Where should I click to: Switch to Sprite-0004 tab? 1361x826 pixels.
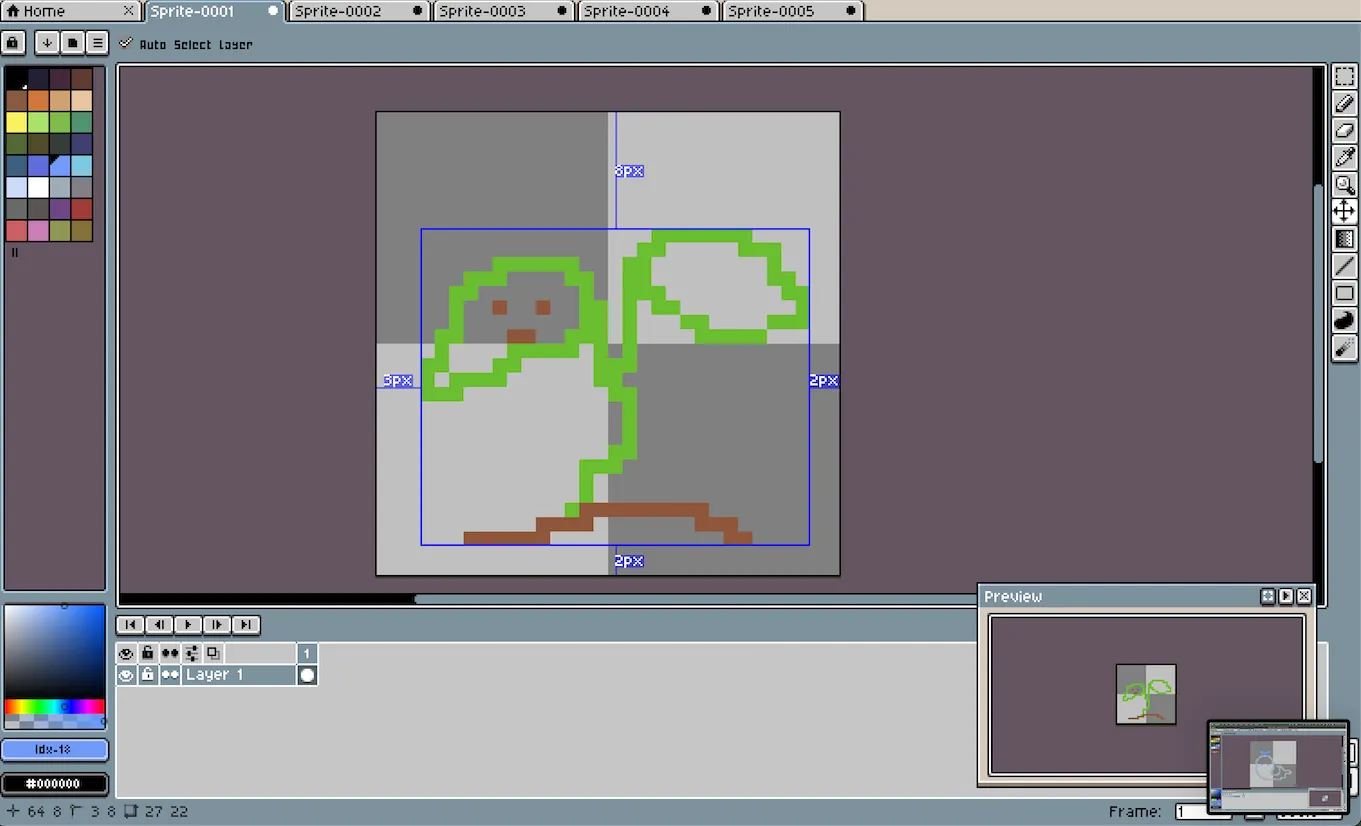click(x=648, y=11)
